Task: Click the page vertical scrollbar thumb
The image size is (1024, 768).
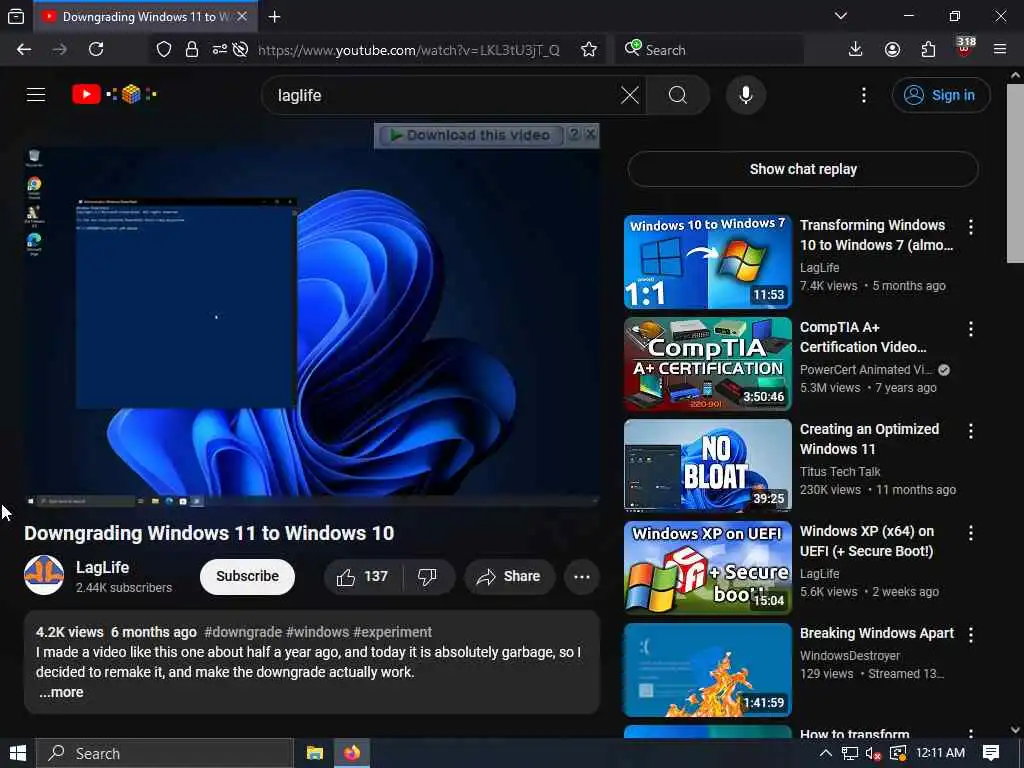Action: (x=1015, y=173)
